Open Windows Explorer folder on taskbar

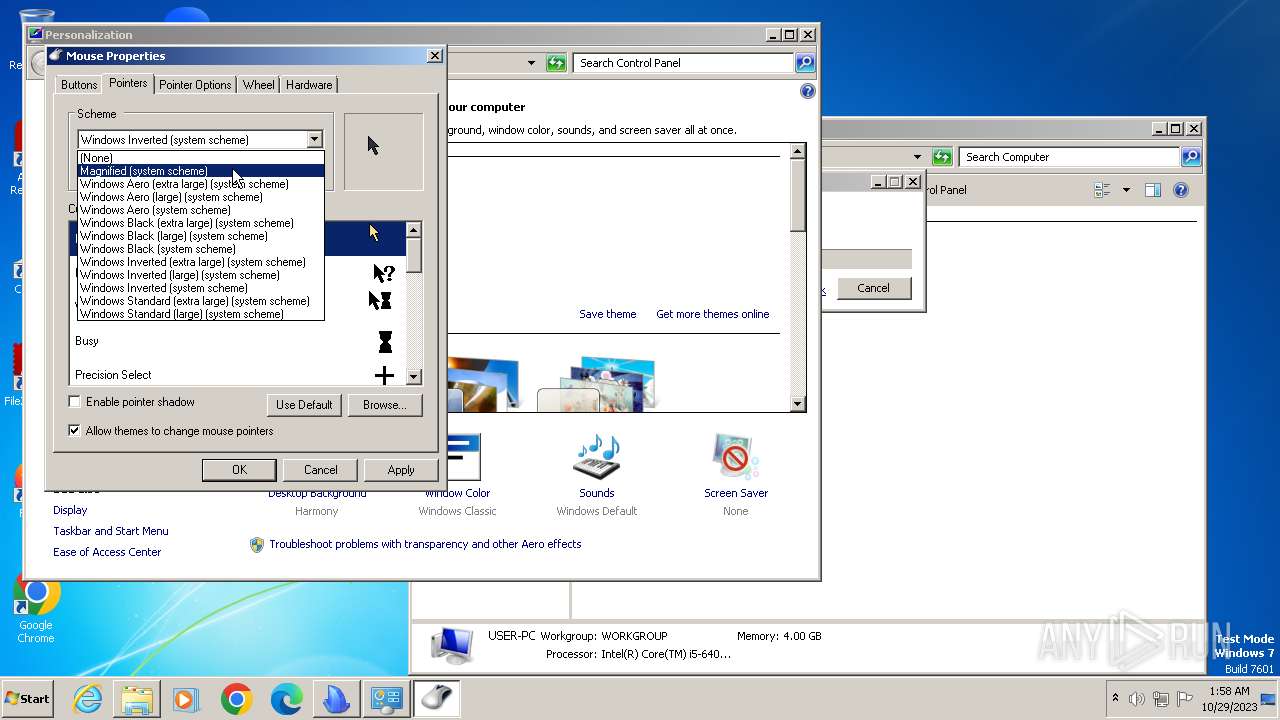[137, 699]
